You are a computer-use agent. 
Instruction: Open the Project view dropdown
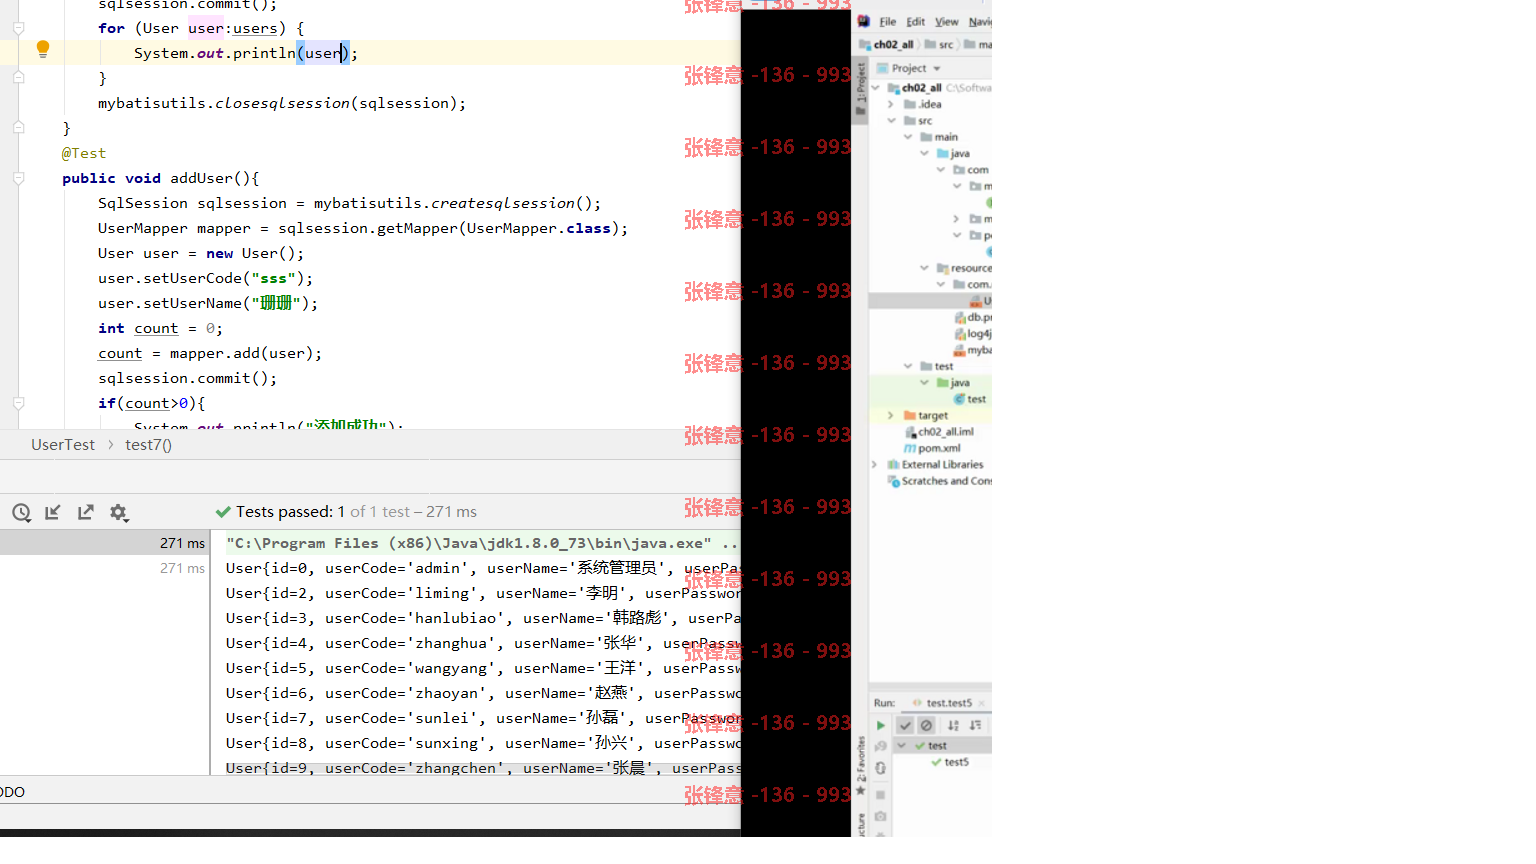click(937, 68)
